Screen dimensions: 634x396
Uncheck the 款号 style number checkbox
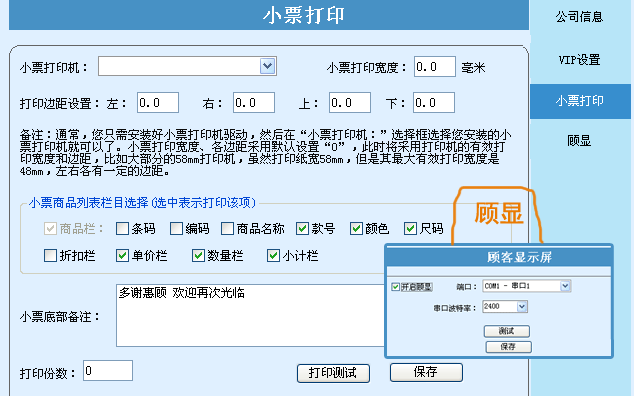pyautogui.click(x=302, y=229)
